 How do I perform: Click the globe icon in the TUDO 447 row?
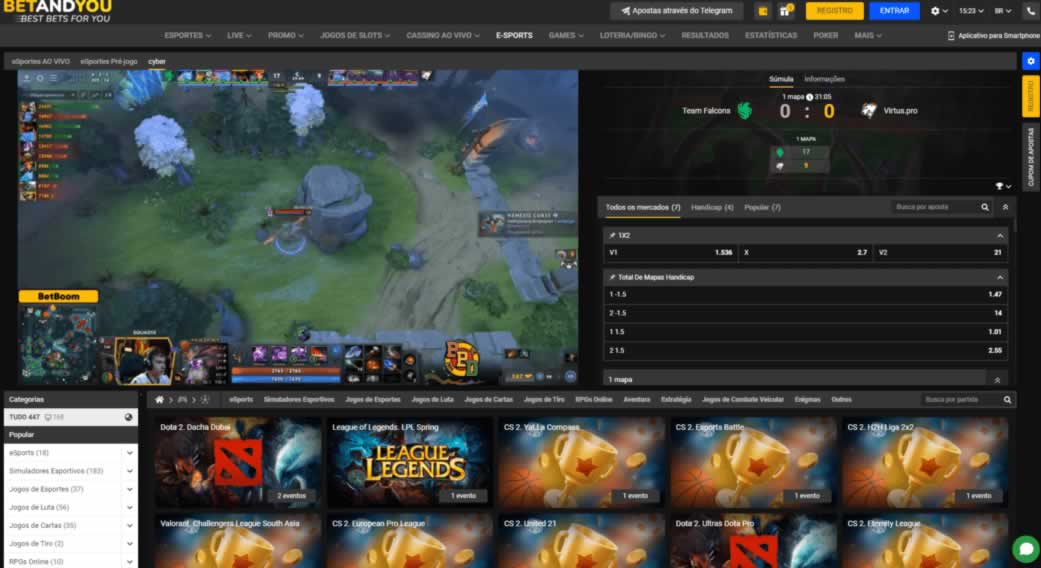pyautogui.click(x=128, y=417)
